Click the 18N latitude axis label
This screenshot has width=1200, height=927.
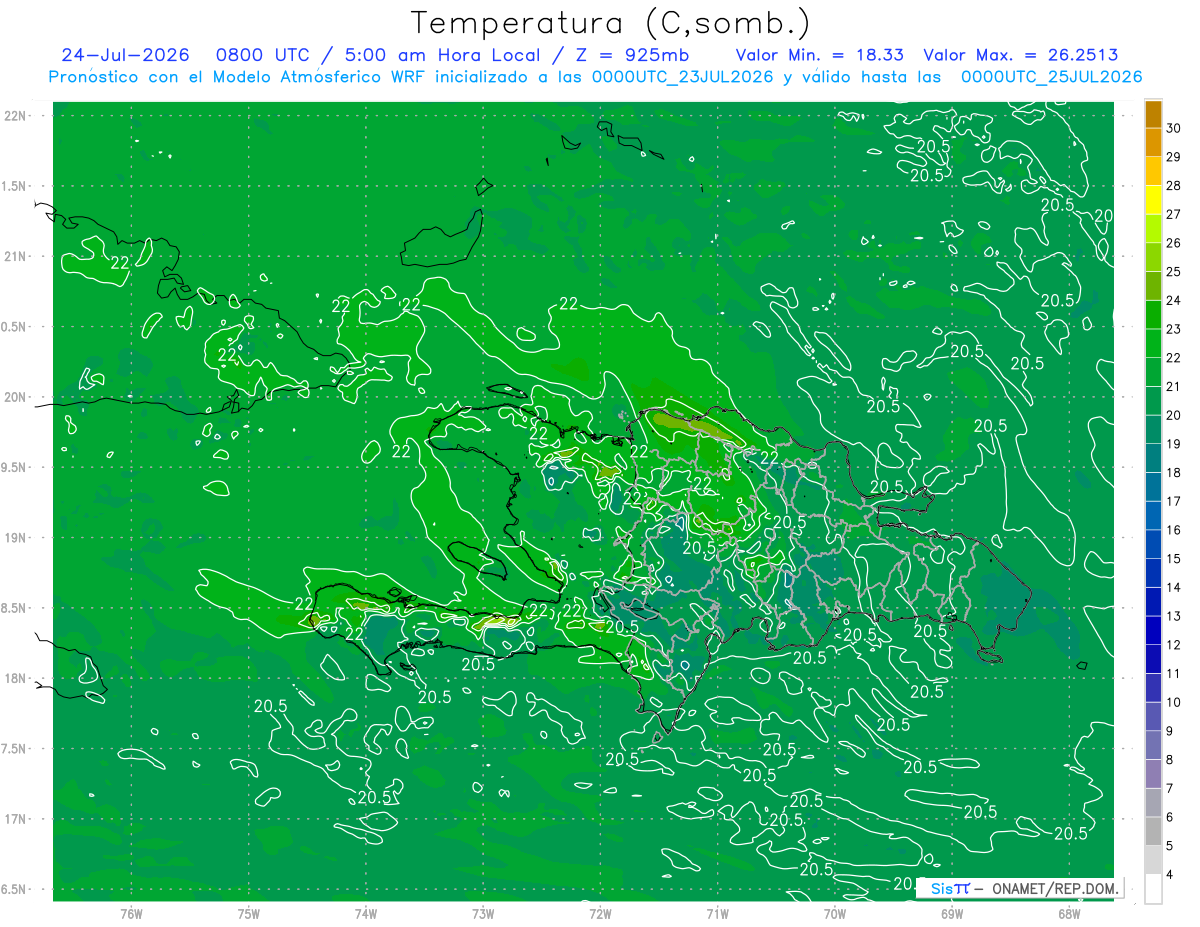point(16,678)
